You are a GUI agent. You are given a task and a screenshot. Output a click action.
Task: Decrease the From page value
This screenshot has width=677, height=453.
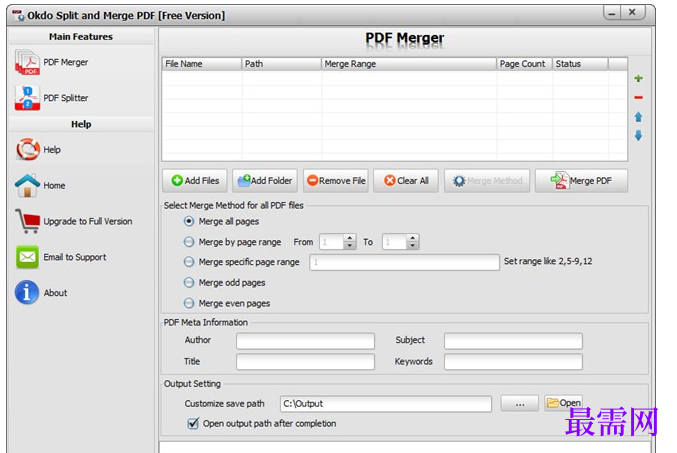click(x=349, y=246)
